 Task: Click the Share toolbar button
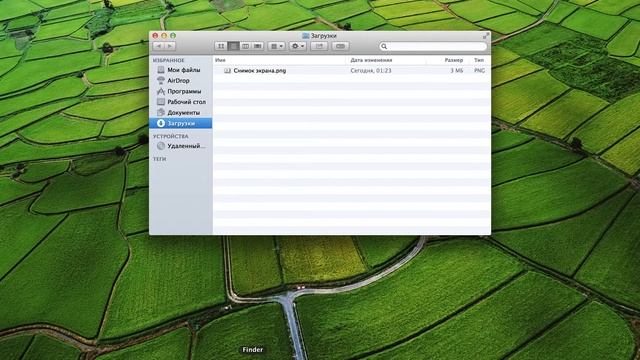319,46
